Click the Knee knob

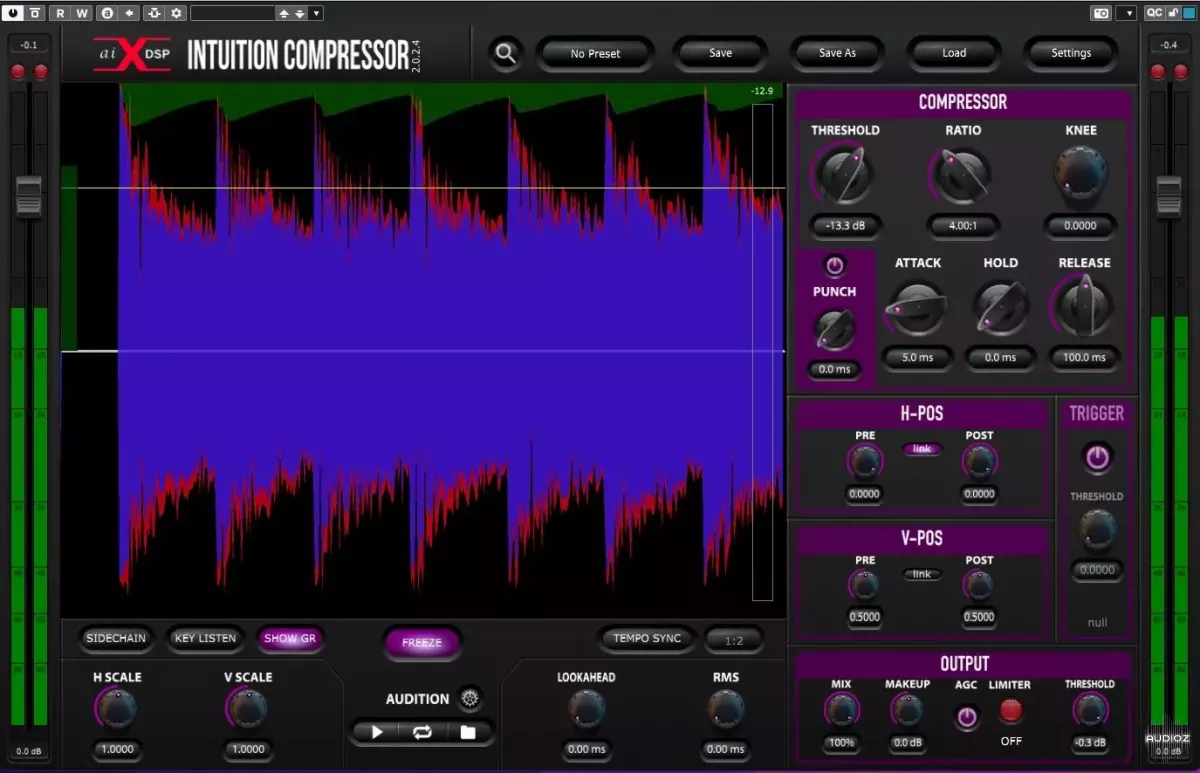click(1080, 173)
